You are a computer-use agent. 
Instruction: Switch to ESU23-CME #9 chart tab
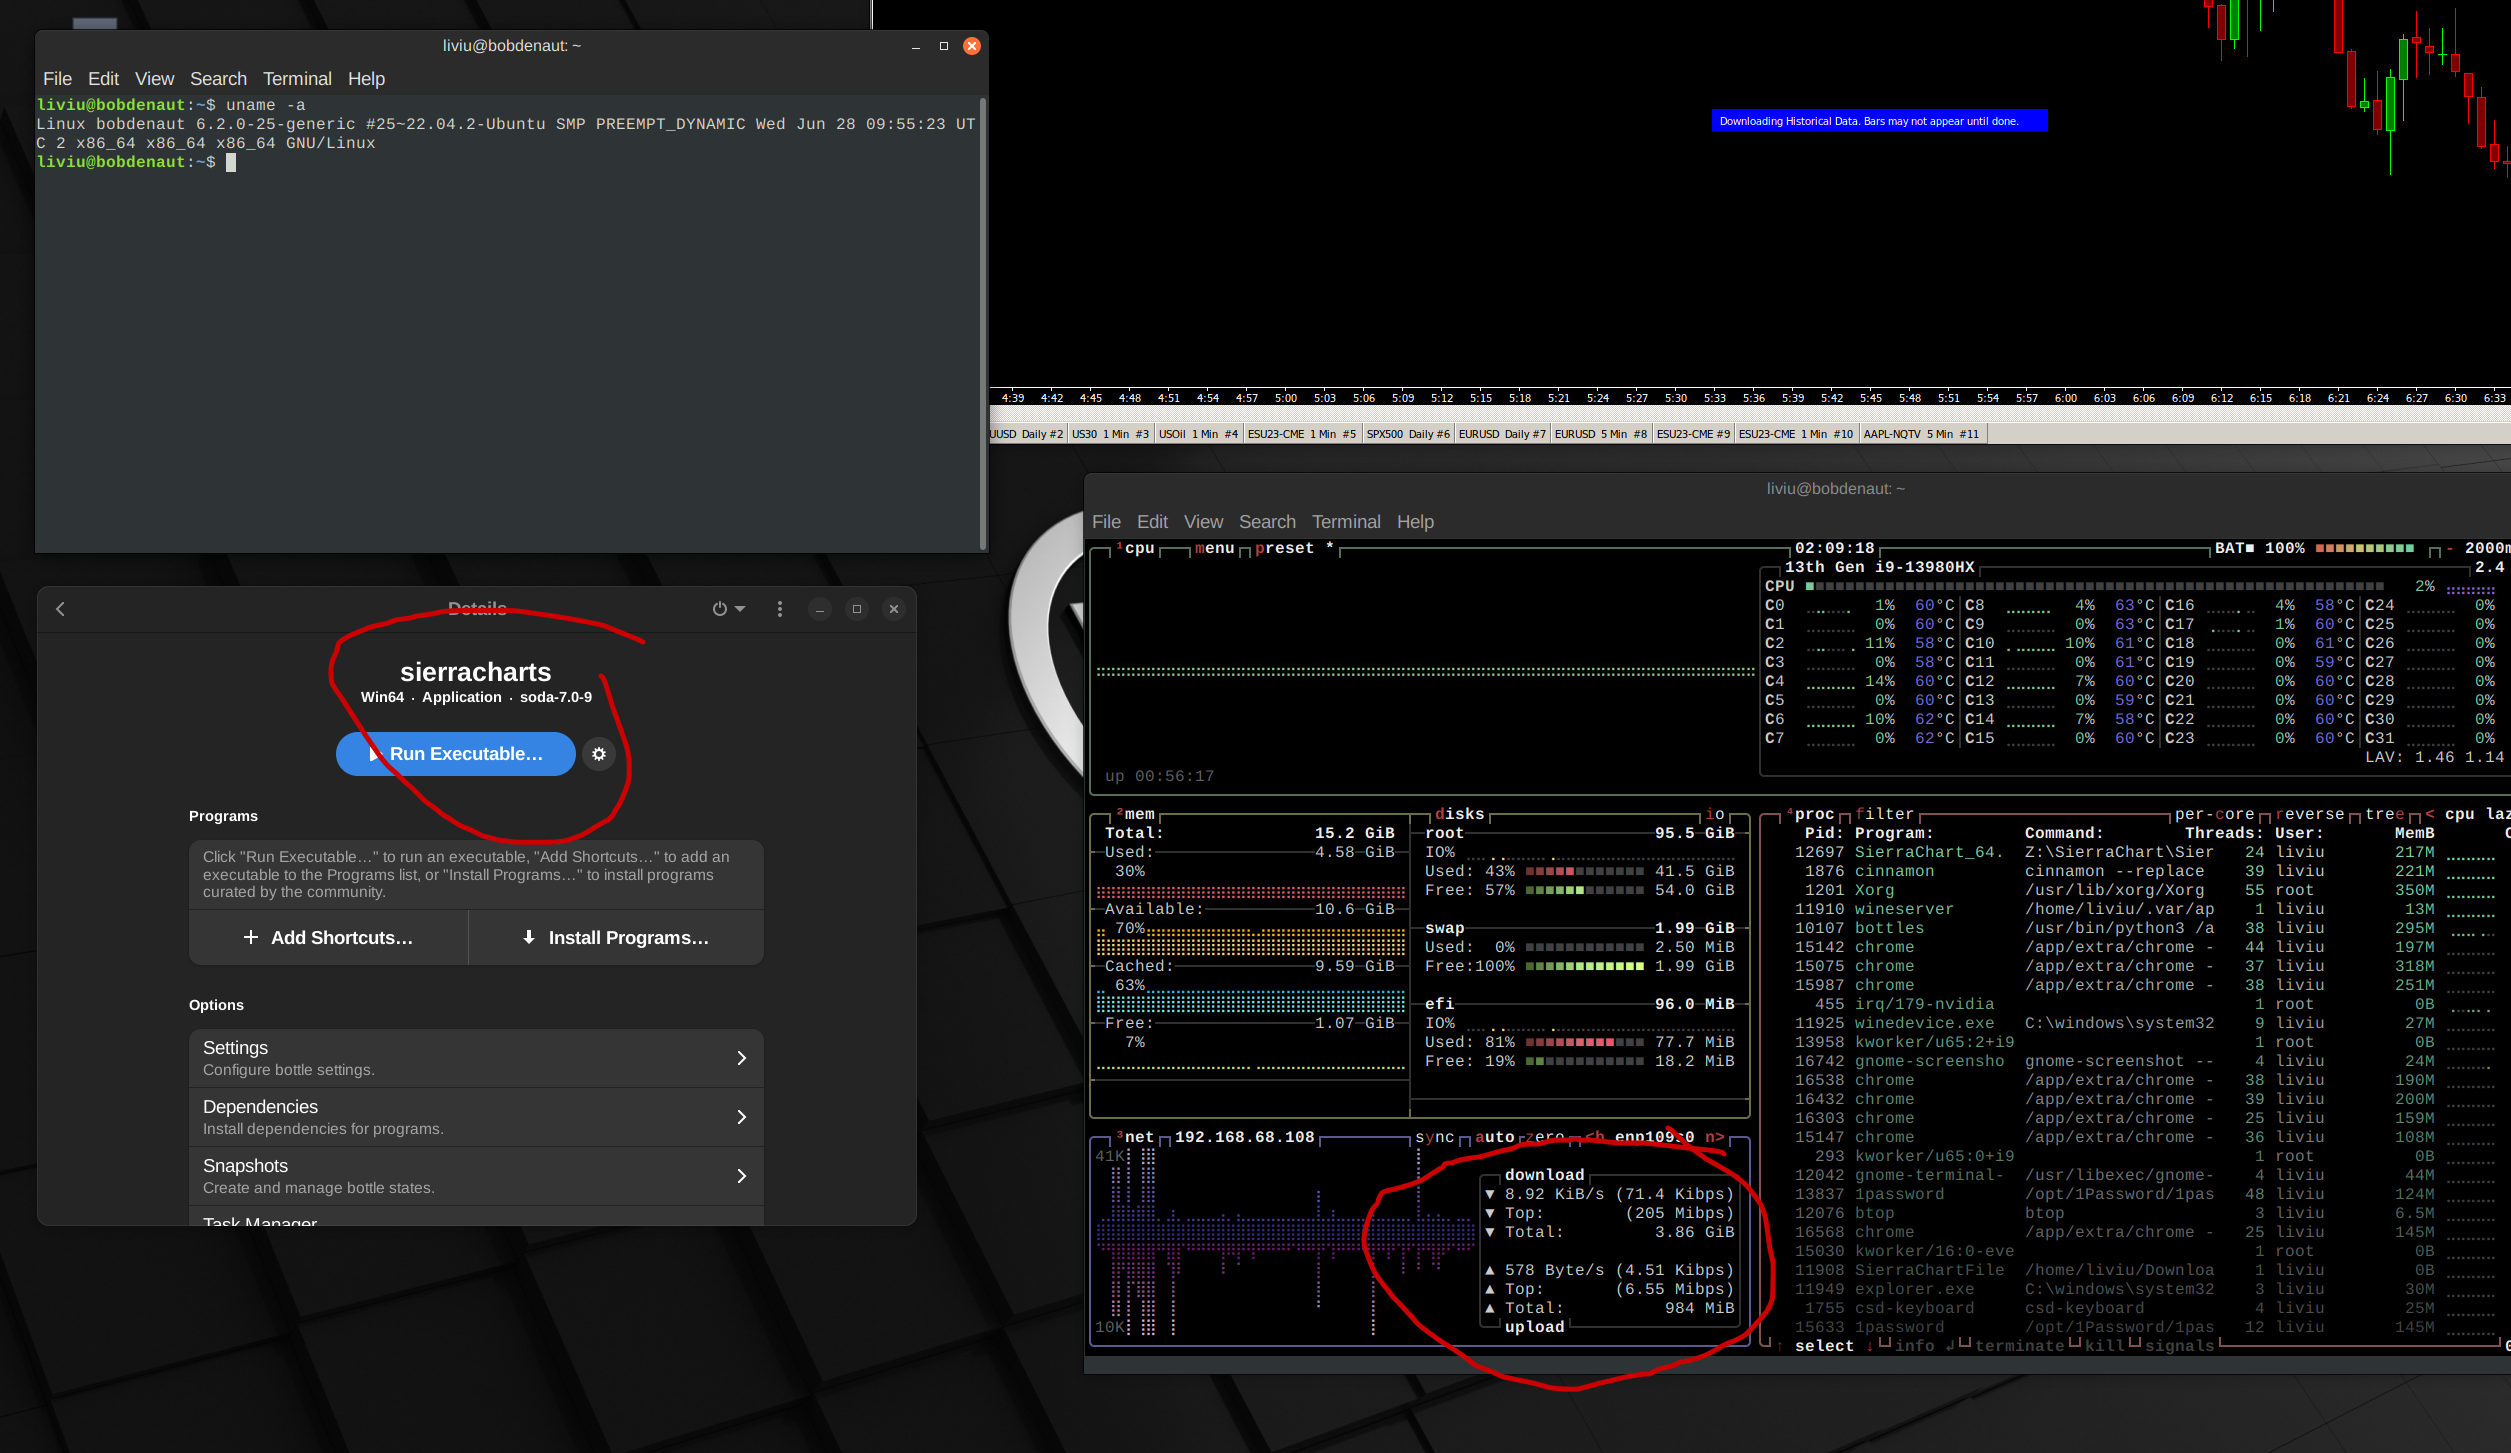(x=1693, y=434)
